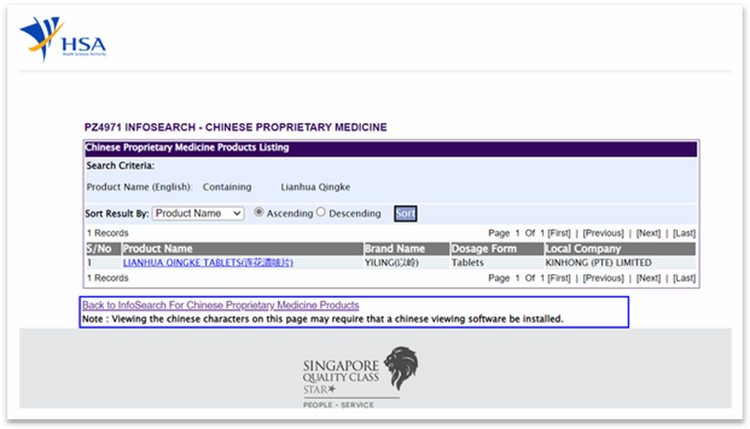The width and height of the screenshot is (750, 429).
Task: Click the Local Company column header
Action: (620, 249)
